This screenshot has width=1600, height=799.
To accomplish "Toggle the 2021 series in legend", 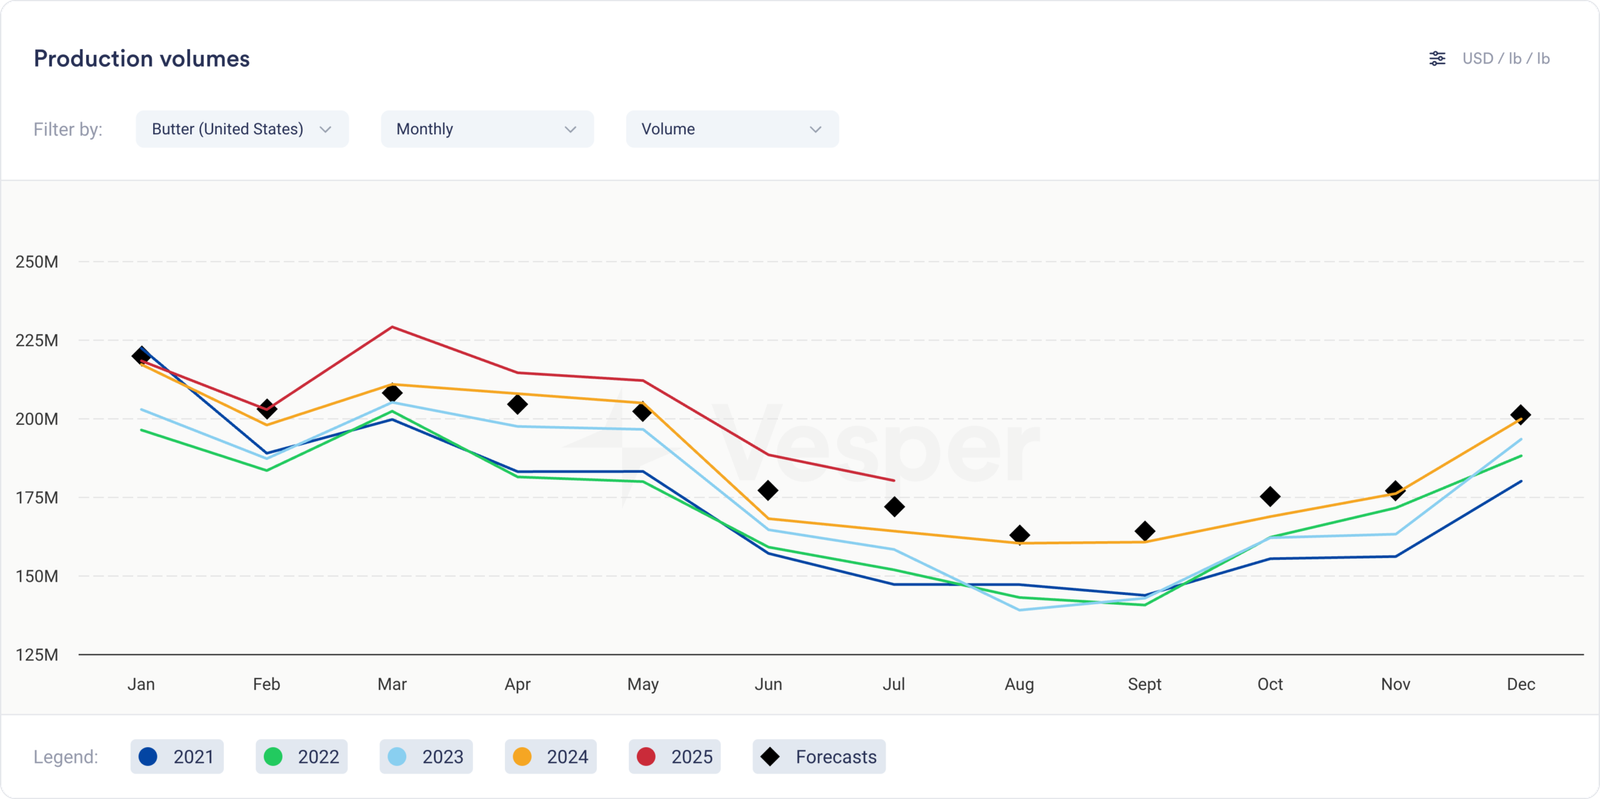I will (x=177, y=757).
